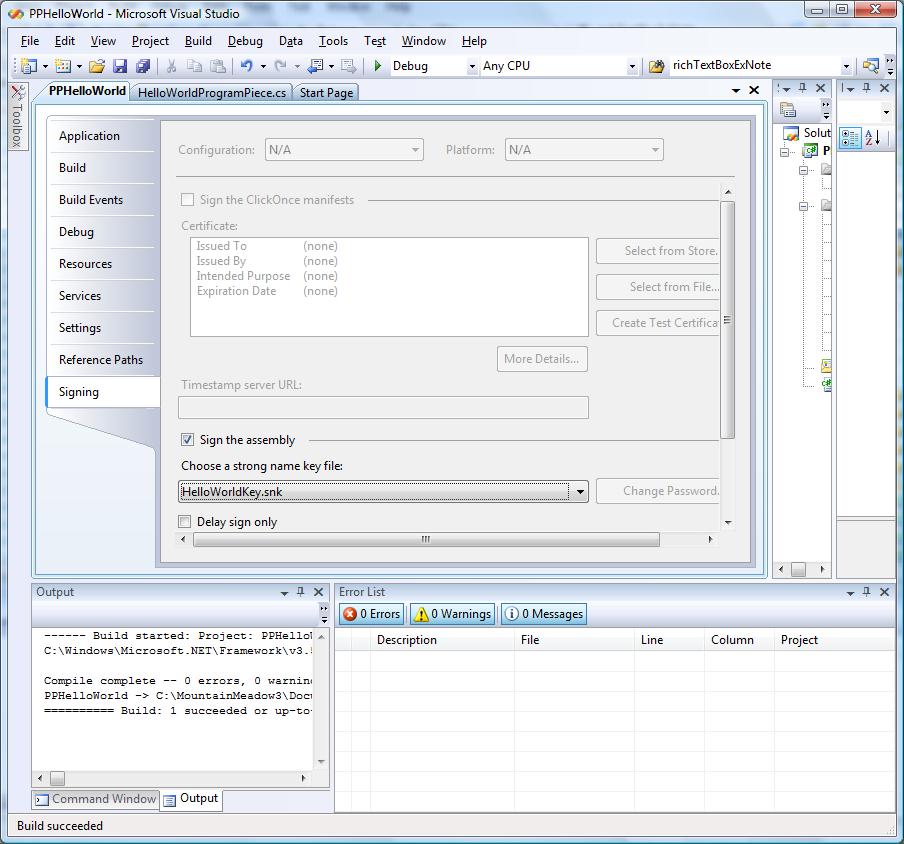Open the Reference Paths properties page
904x844 pixels.
101,360
